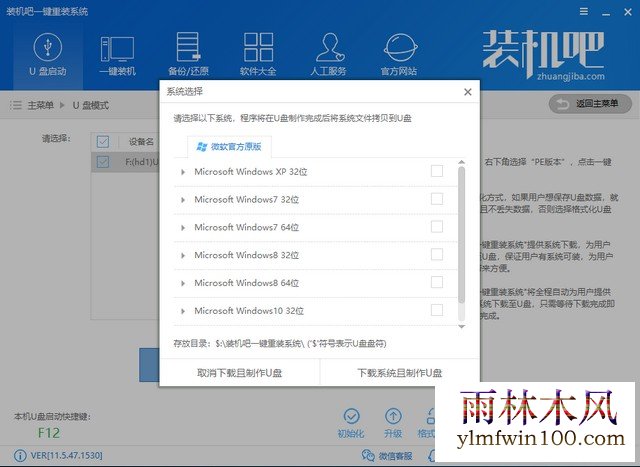The width and height of the screenshot is (640, 467).
Task: Click the scroll down arrow in system list
Action: coord(462,327)
